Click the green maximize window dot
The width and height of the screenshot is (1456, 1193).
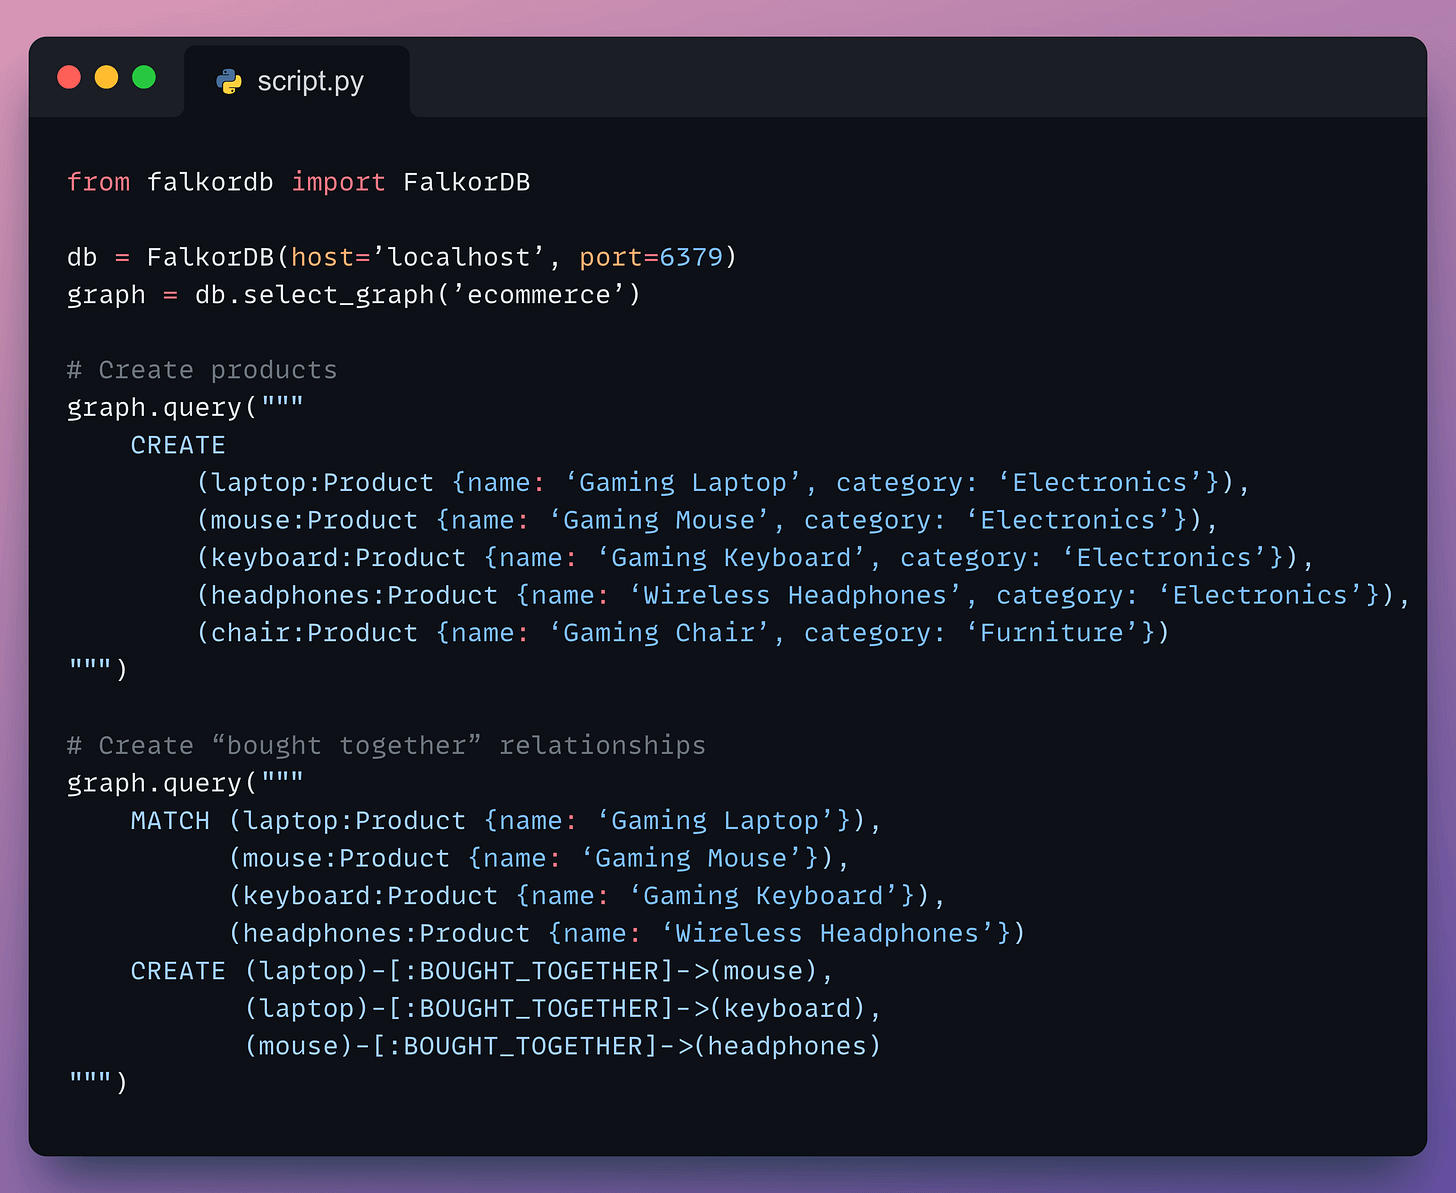coord(144,77)
